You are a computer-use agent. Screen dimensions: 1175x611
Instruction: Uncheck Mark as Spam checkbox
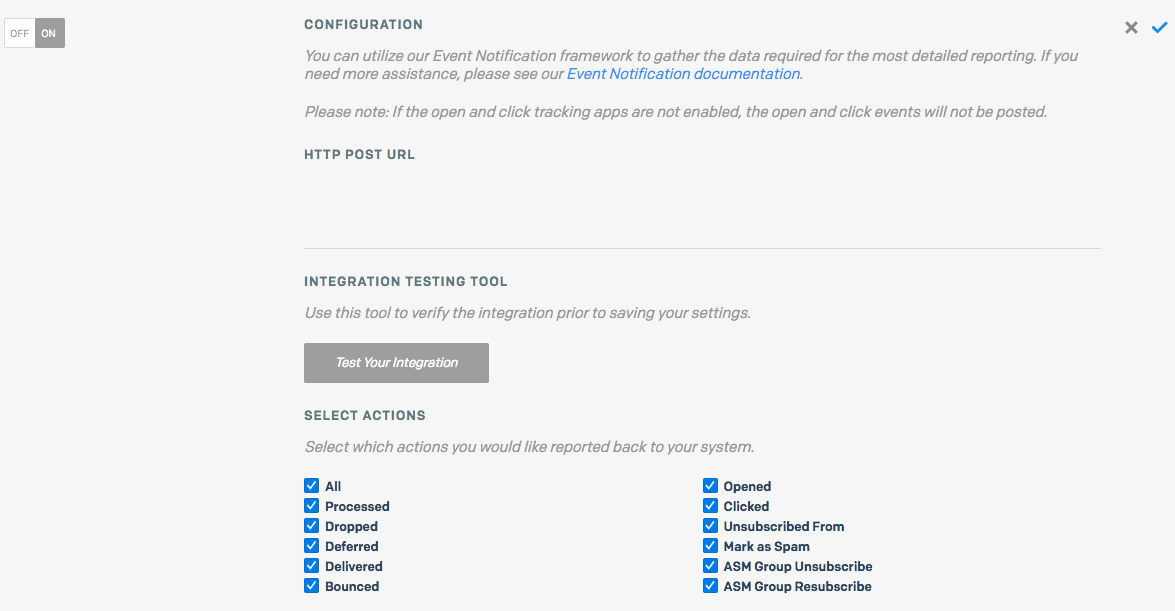click(710, 546)
